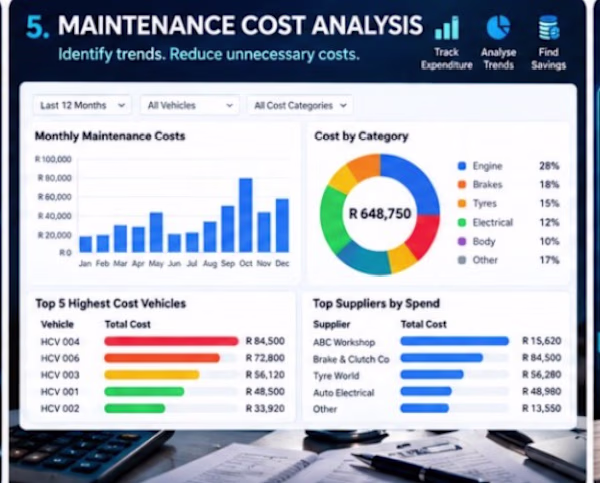Viewport: 600px width, 483px height.
Task: Click the ABC Workshop supplier name
Action: 344,342
